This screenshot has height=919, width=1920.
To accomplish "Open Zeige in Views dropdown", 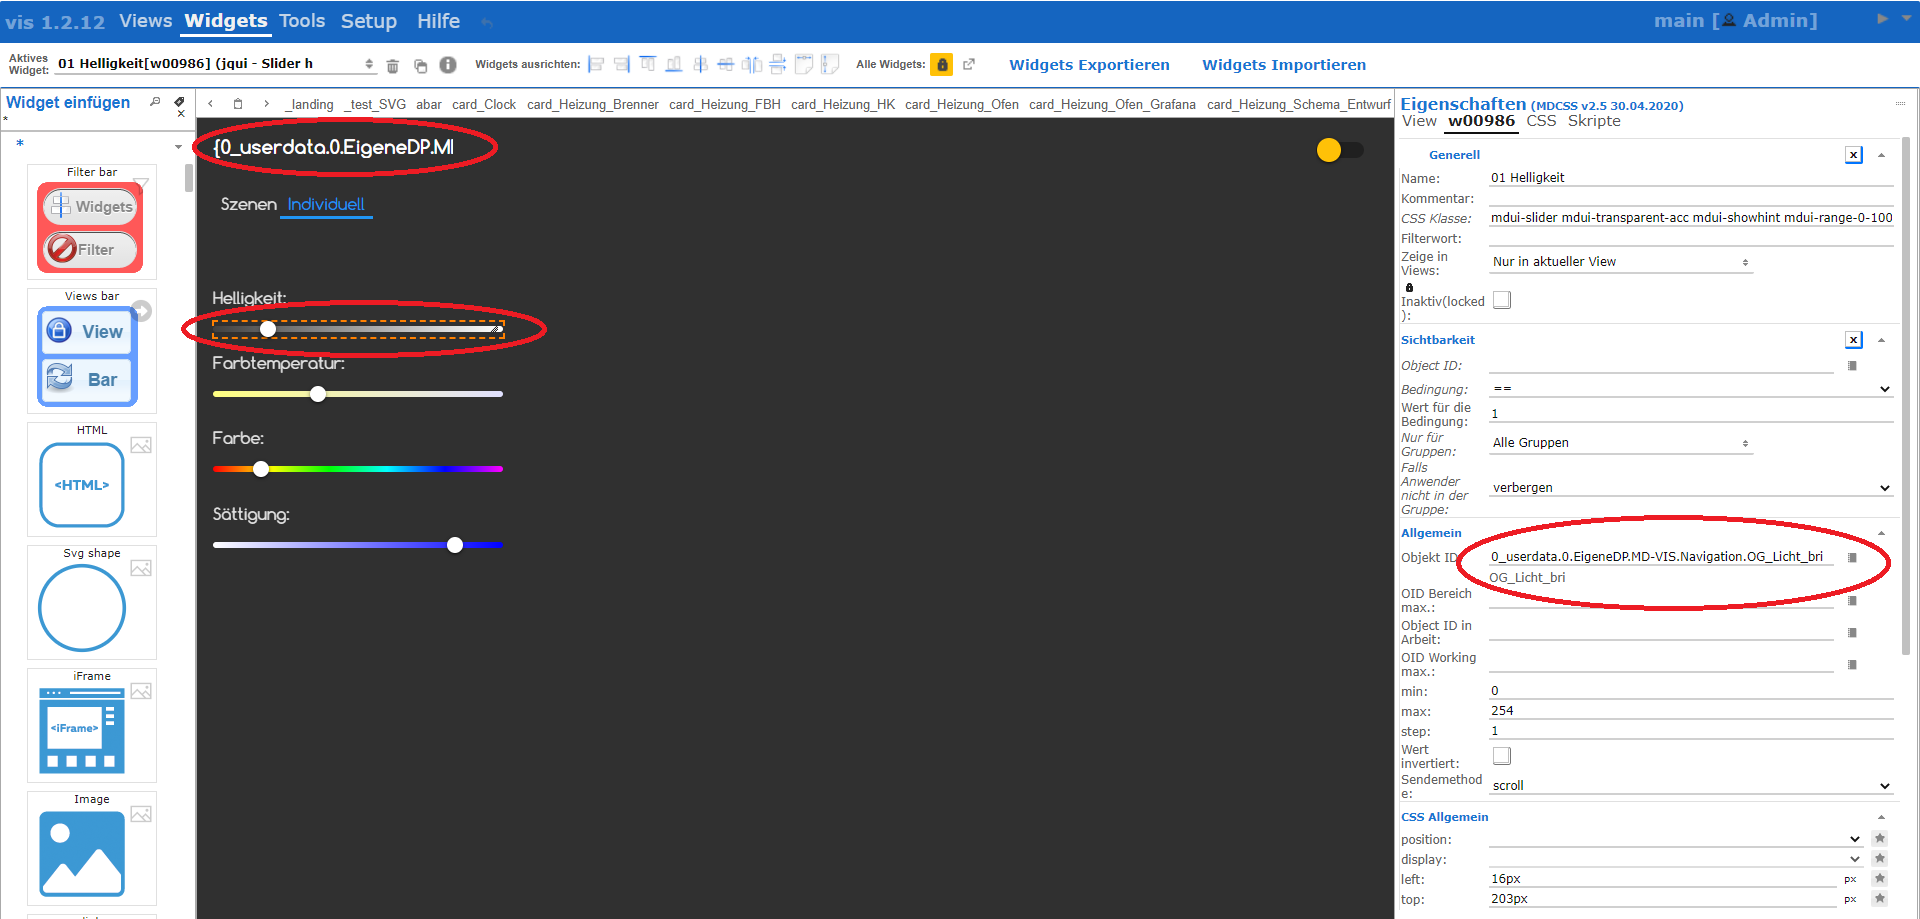I will click(1620, 262).
